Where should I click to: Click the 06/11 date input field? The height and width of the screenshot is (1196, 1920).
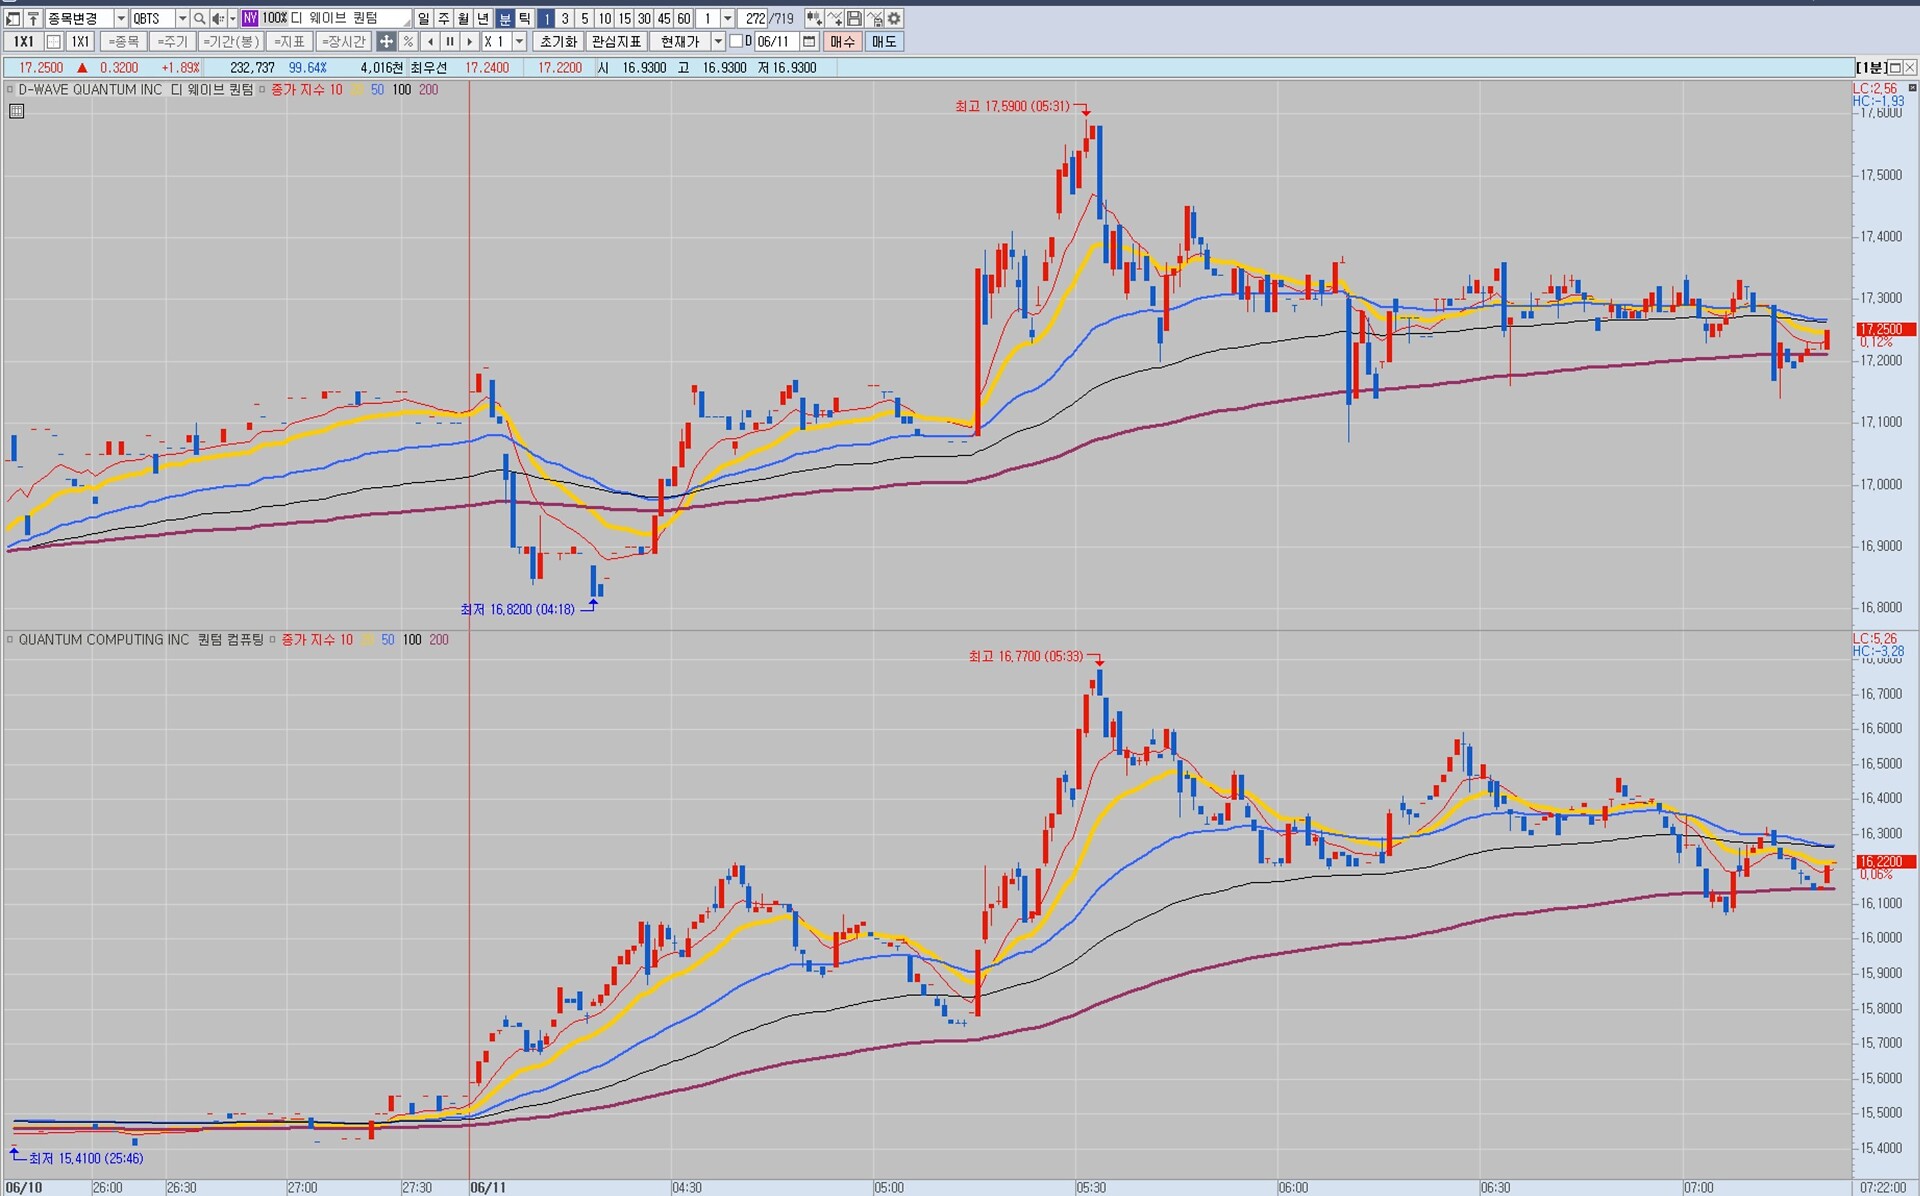click(x=773, y=42)
